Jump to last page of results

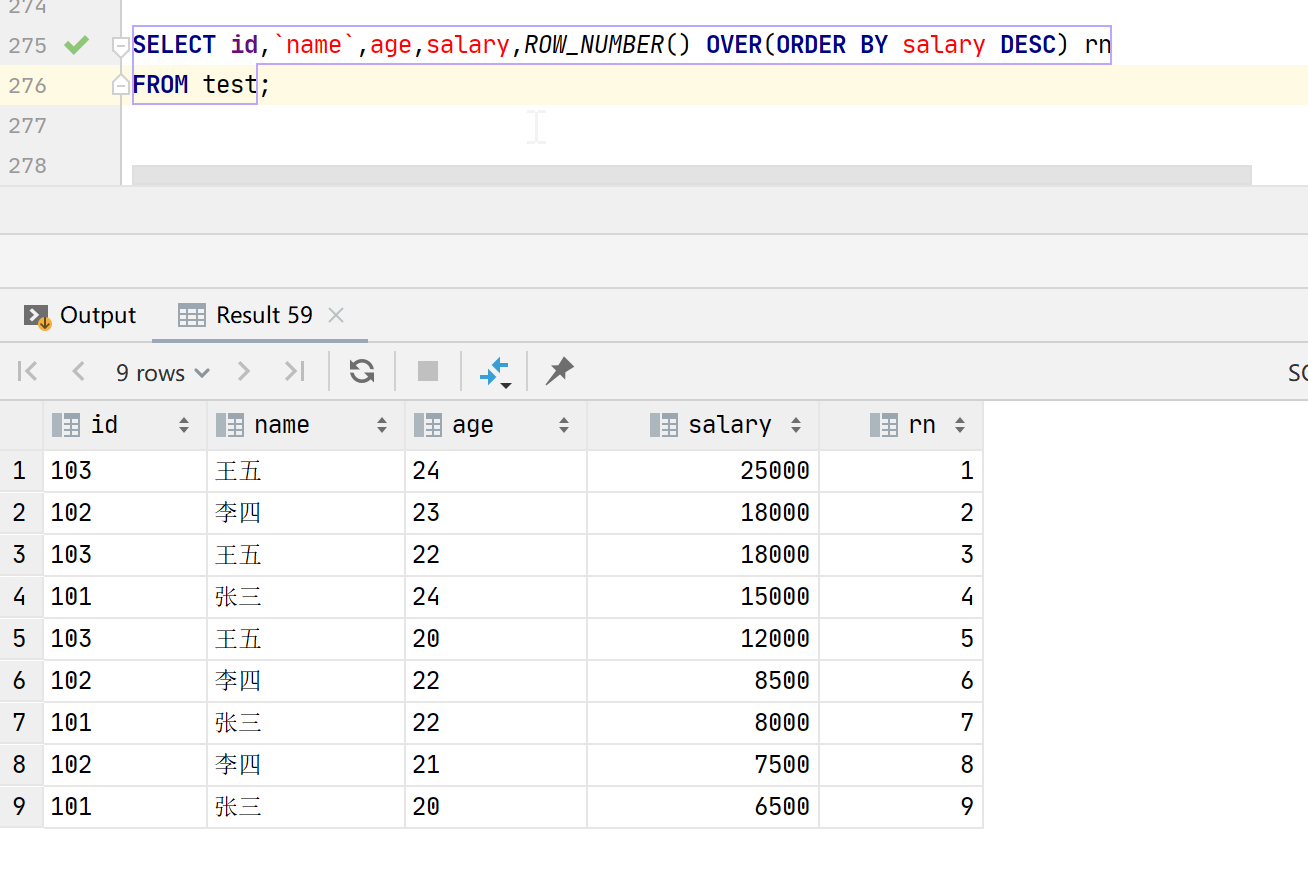coord(294,372)
